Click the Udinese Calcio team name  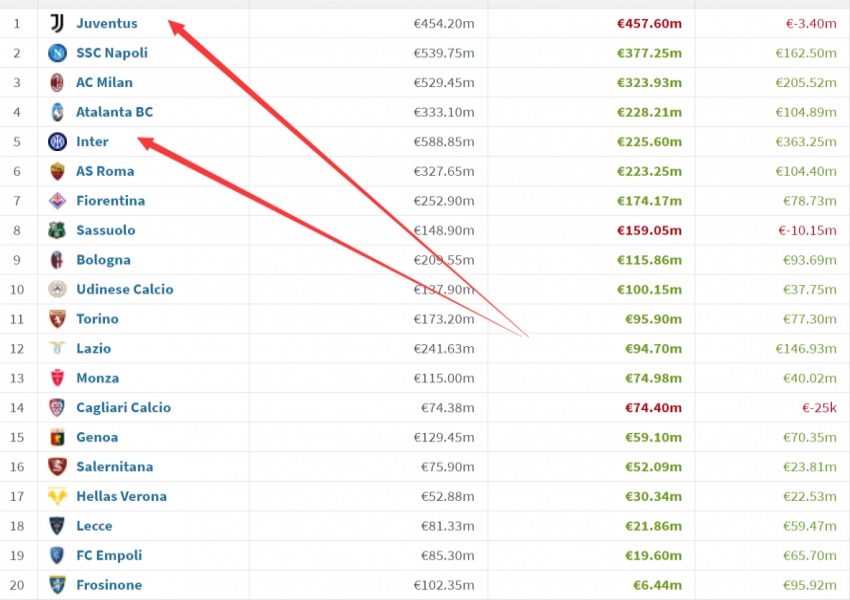[124, 289]
